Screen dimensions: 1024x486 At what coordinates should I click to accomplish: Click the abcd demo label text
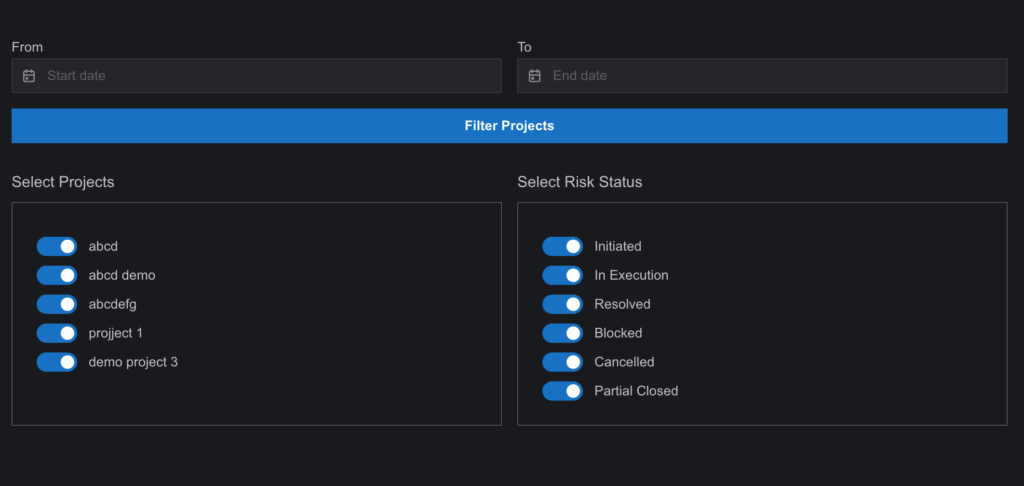click(x=122, y=275)
